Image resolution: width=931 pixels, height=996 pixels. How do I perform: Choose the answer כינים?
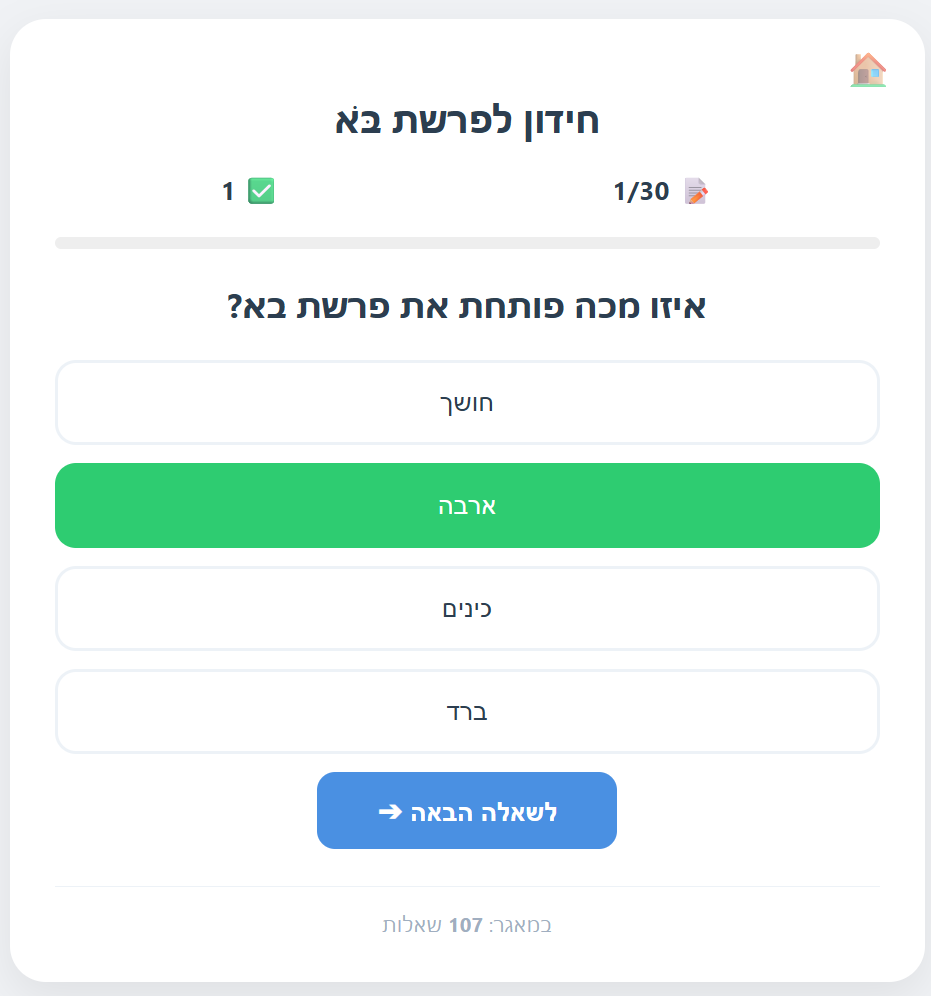point(467,609)
